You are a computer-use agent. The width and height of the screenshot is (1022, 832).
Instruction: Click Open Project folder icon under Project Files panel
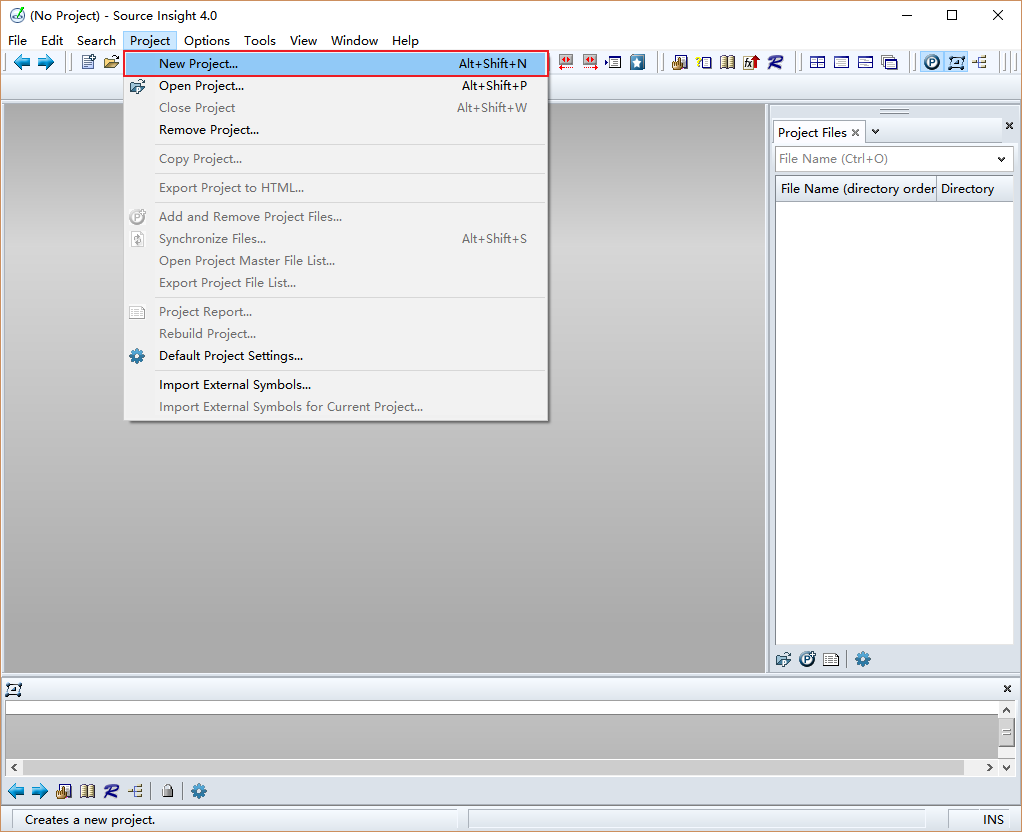click(783, 659)
